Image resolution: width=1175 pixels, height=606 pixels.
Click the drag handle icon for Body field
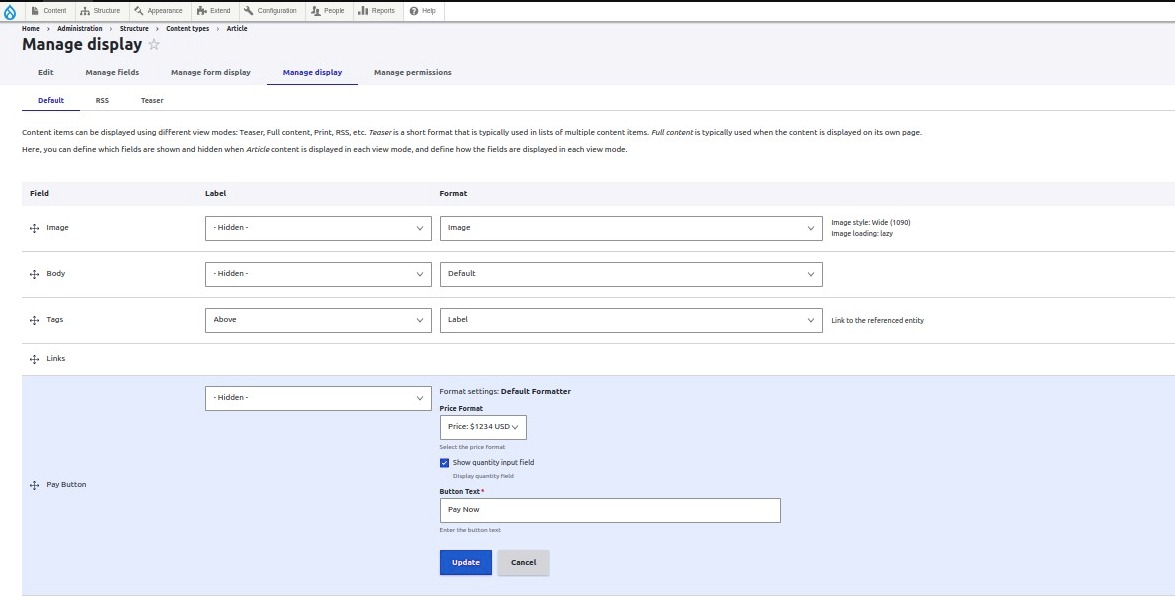pyautogui.click(x=35, y=274)
